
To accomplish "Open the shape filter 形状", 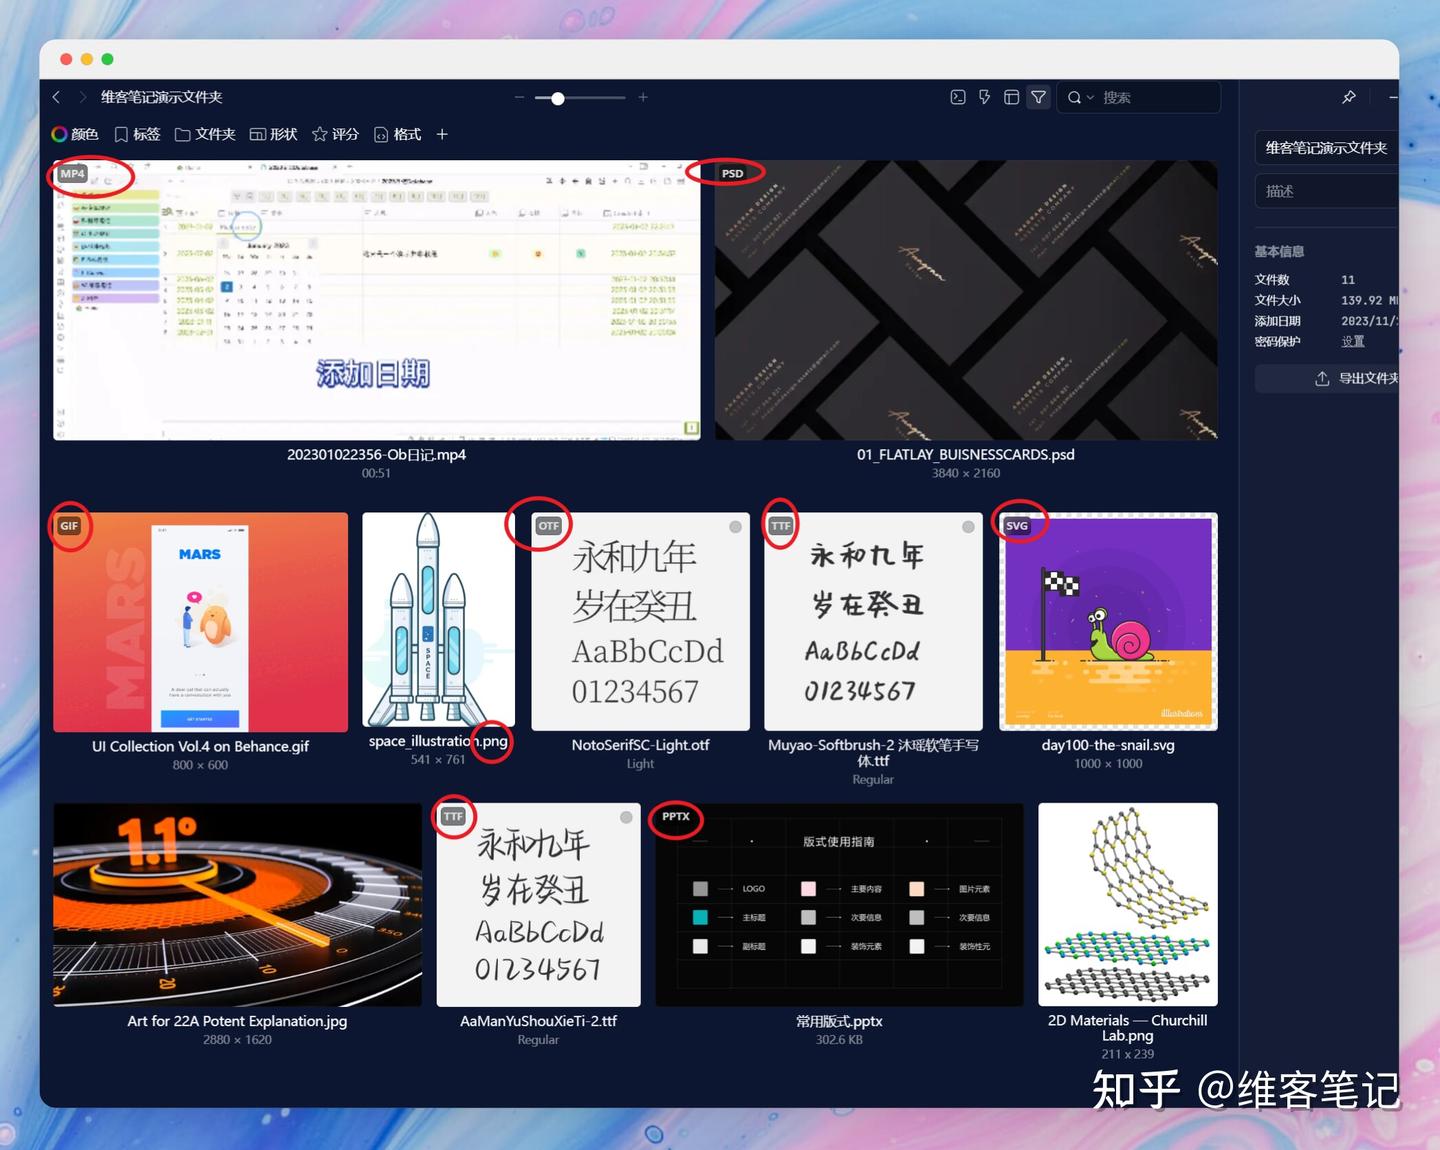I will [x=272, y=133].
